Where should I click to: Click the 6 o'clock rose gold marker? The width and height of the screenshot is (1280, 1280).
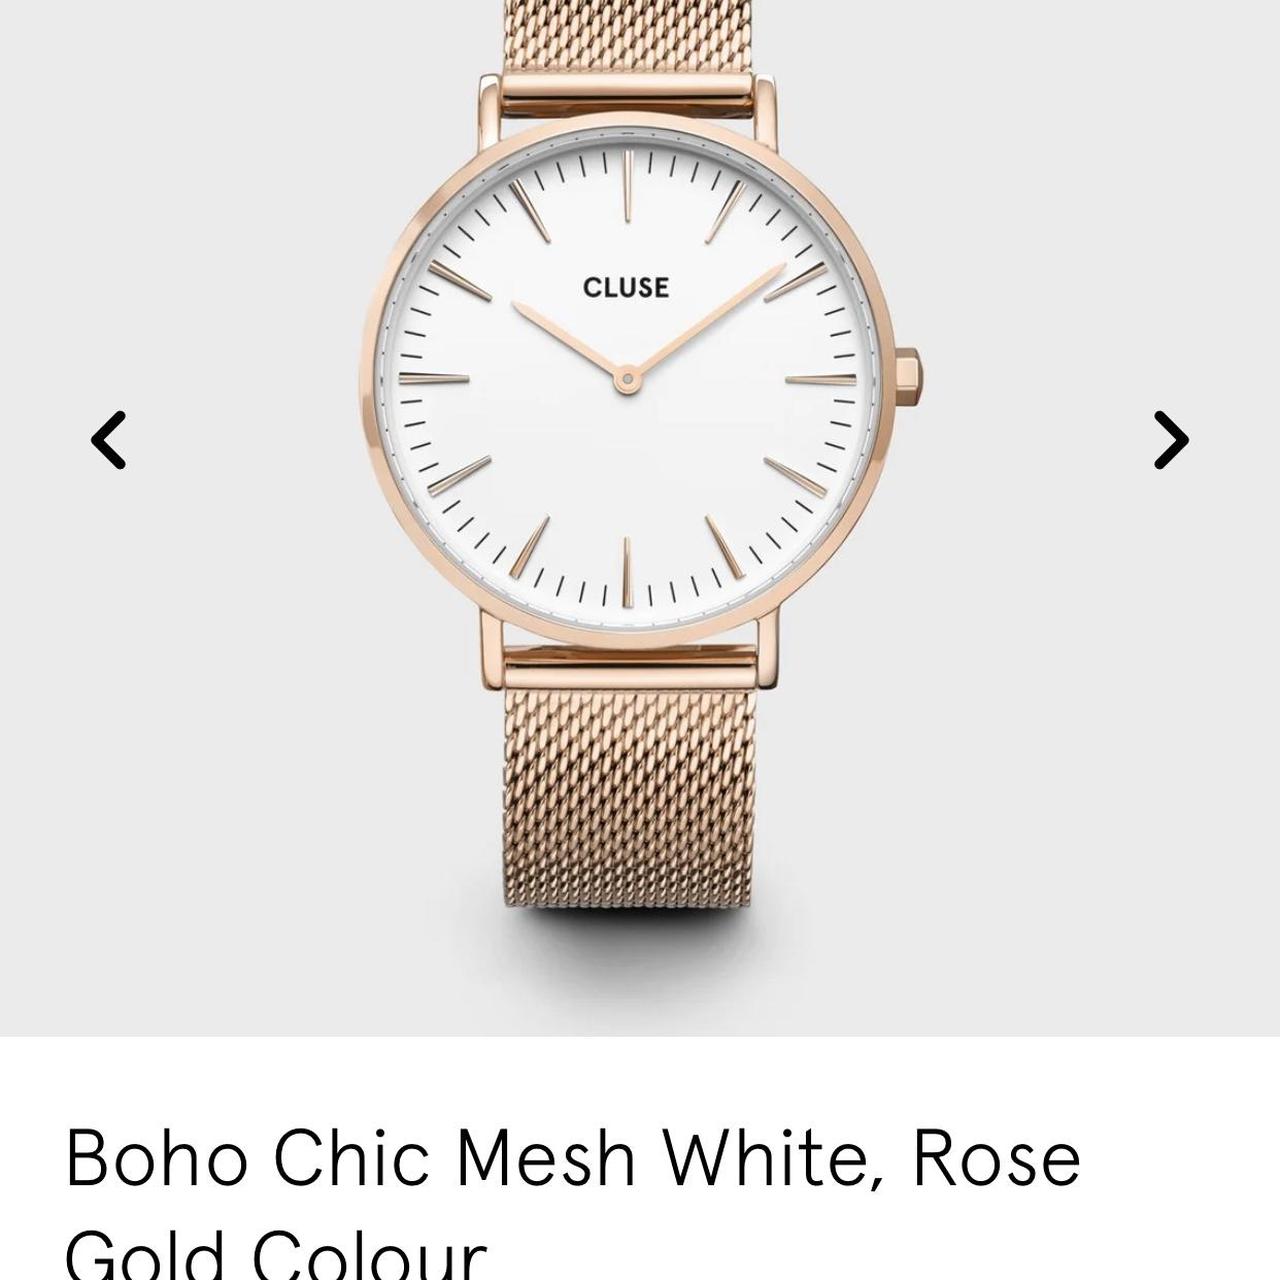(x=627, y=572)
